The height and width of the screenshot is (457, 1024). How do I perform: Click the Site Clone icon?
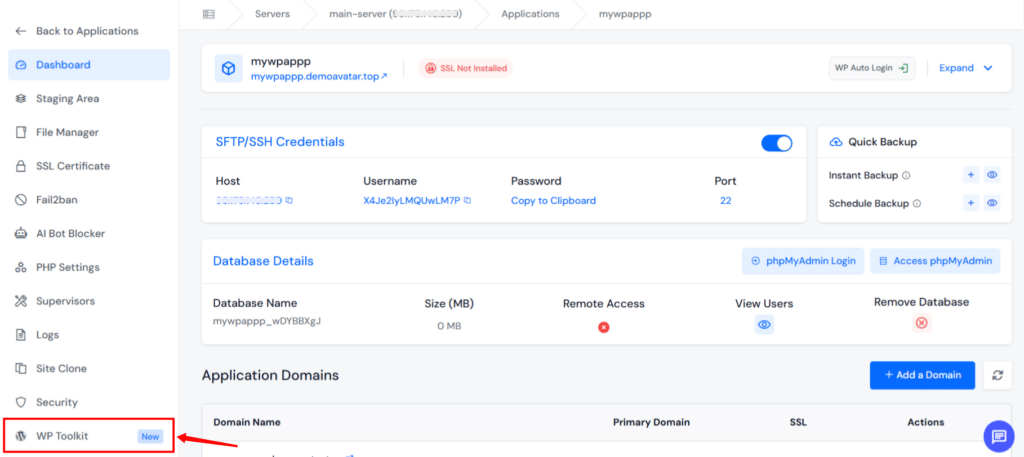tap(21, 369)
